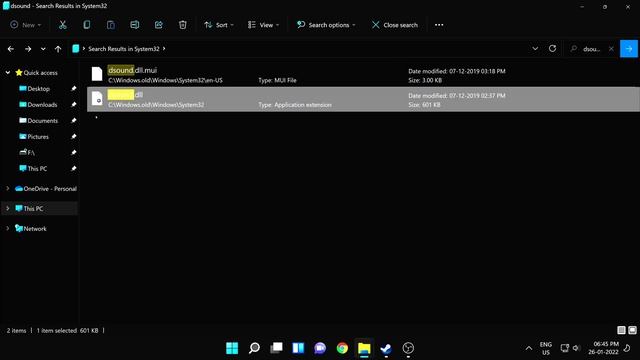Click the pin icon beside Downloads
640x360 pixels.
[74, 104]
